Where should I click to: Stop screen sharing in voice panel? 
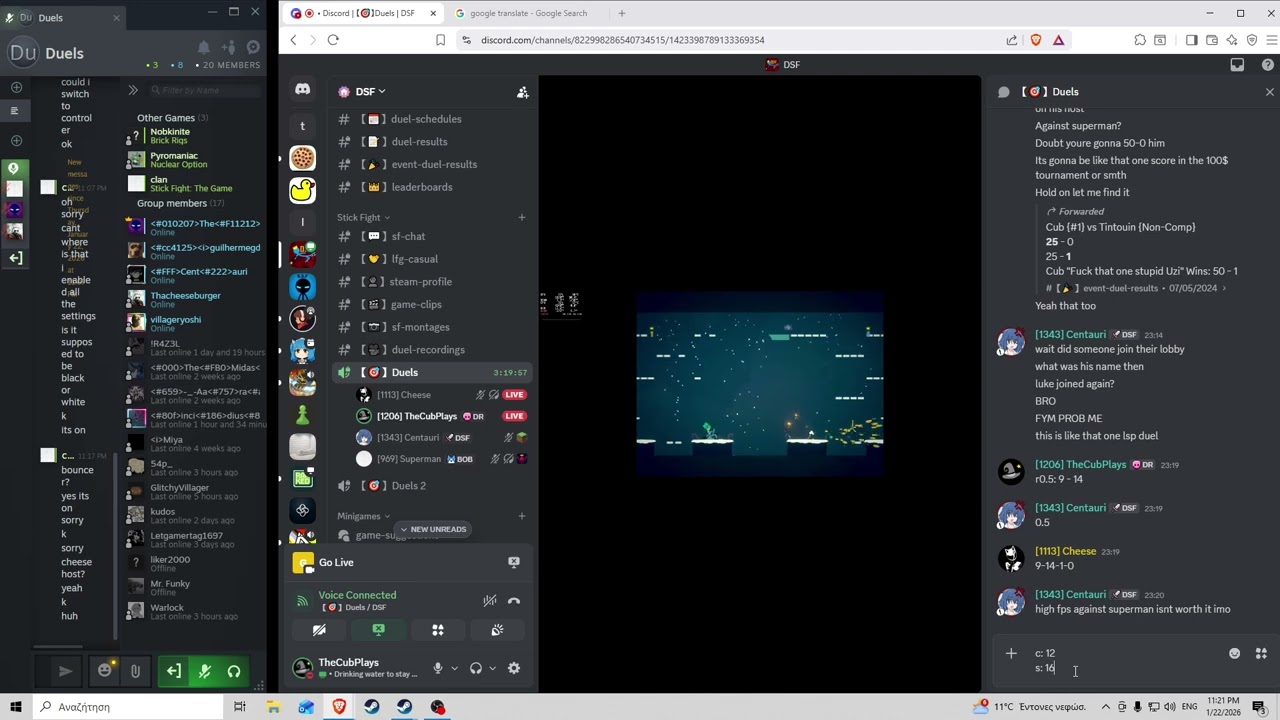click(x=378, y=630)
